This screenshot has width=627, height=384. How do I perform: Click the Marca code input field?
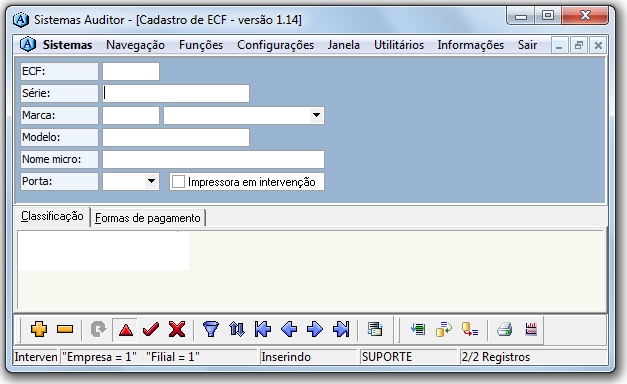(x=131, y=115)
